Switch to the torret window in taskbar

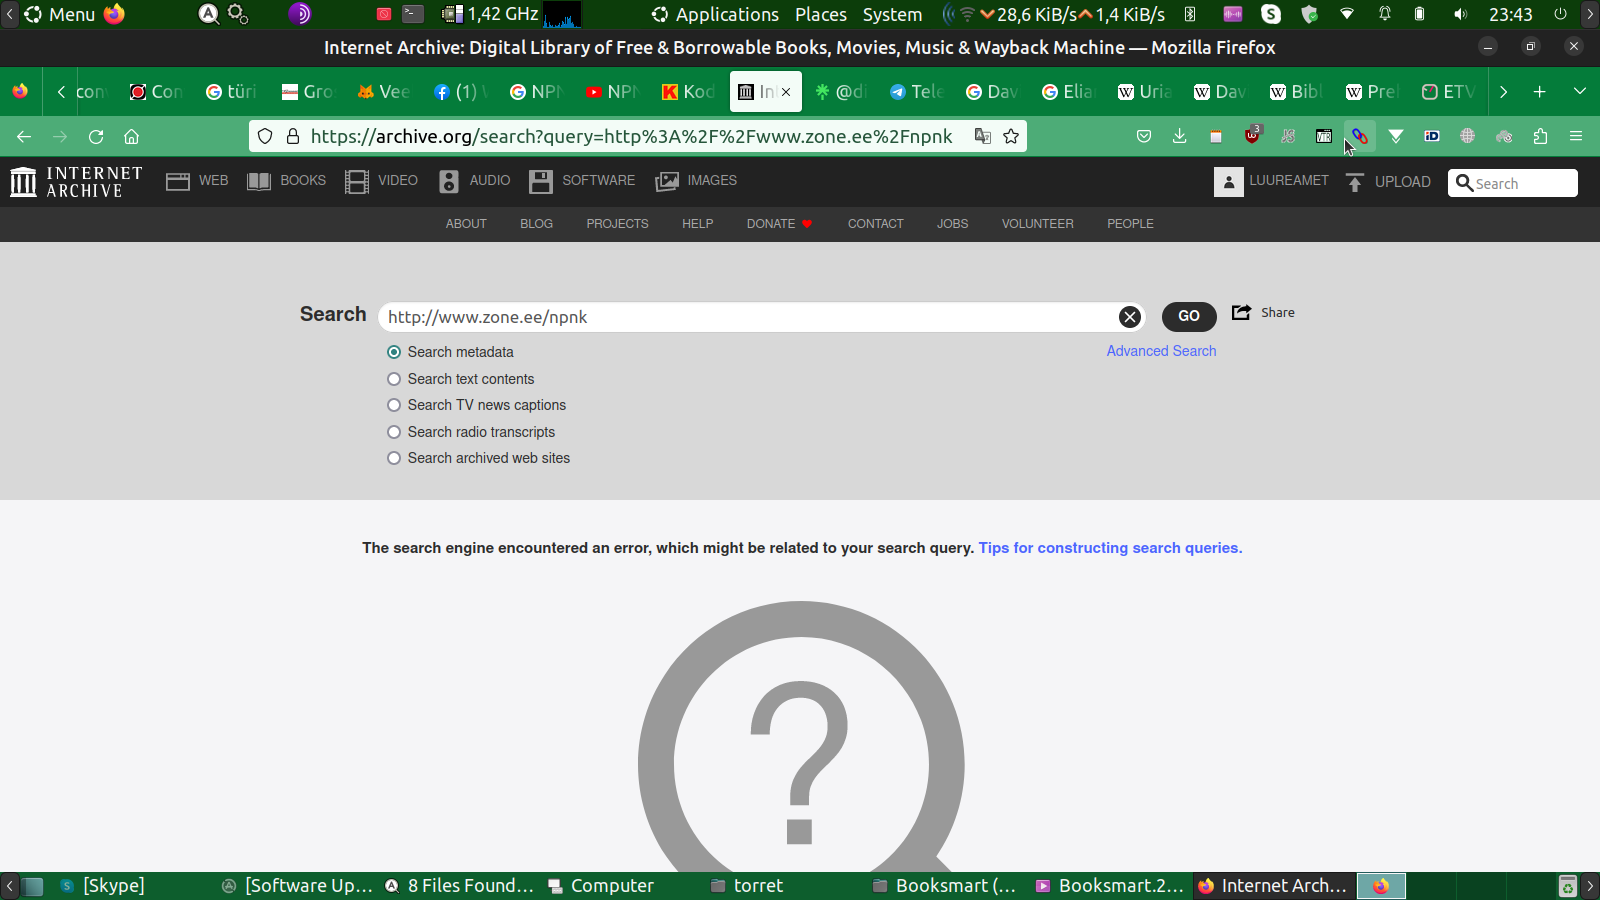coord(747,886)
